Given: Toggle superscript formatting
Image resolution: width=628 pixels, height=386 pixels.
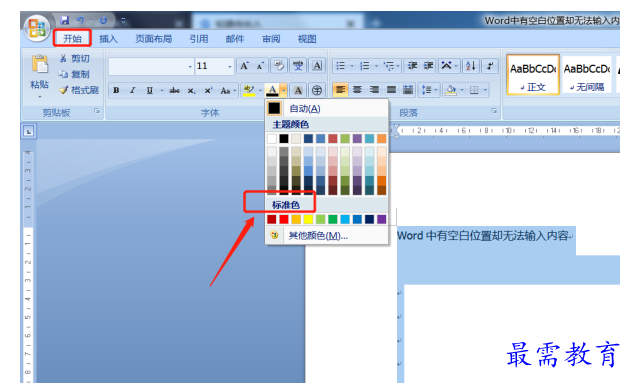Looking at the screenshot, I should point(208,90).
